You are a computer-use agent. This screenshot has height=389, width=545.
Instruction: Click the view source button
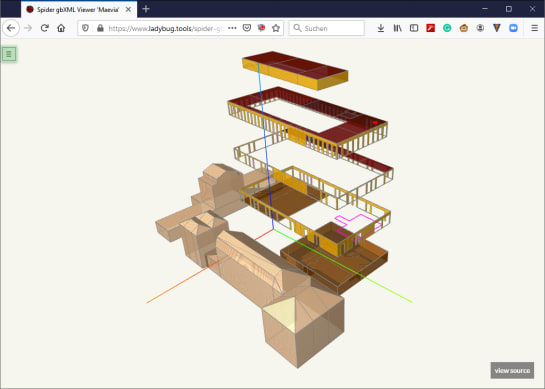tap(512, 371)
